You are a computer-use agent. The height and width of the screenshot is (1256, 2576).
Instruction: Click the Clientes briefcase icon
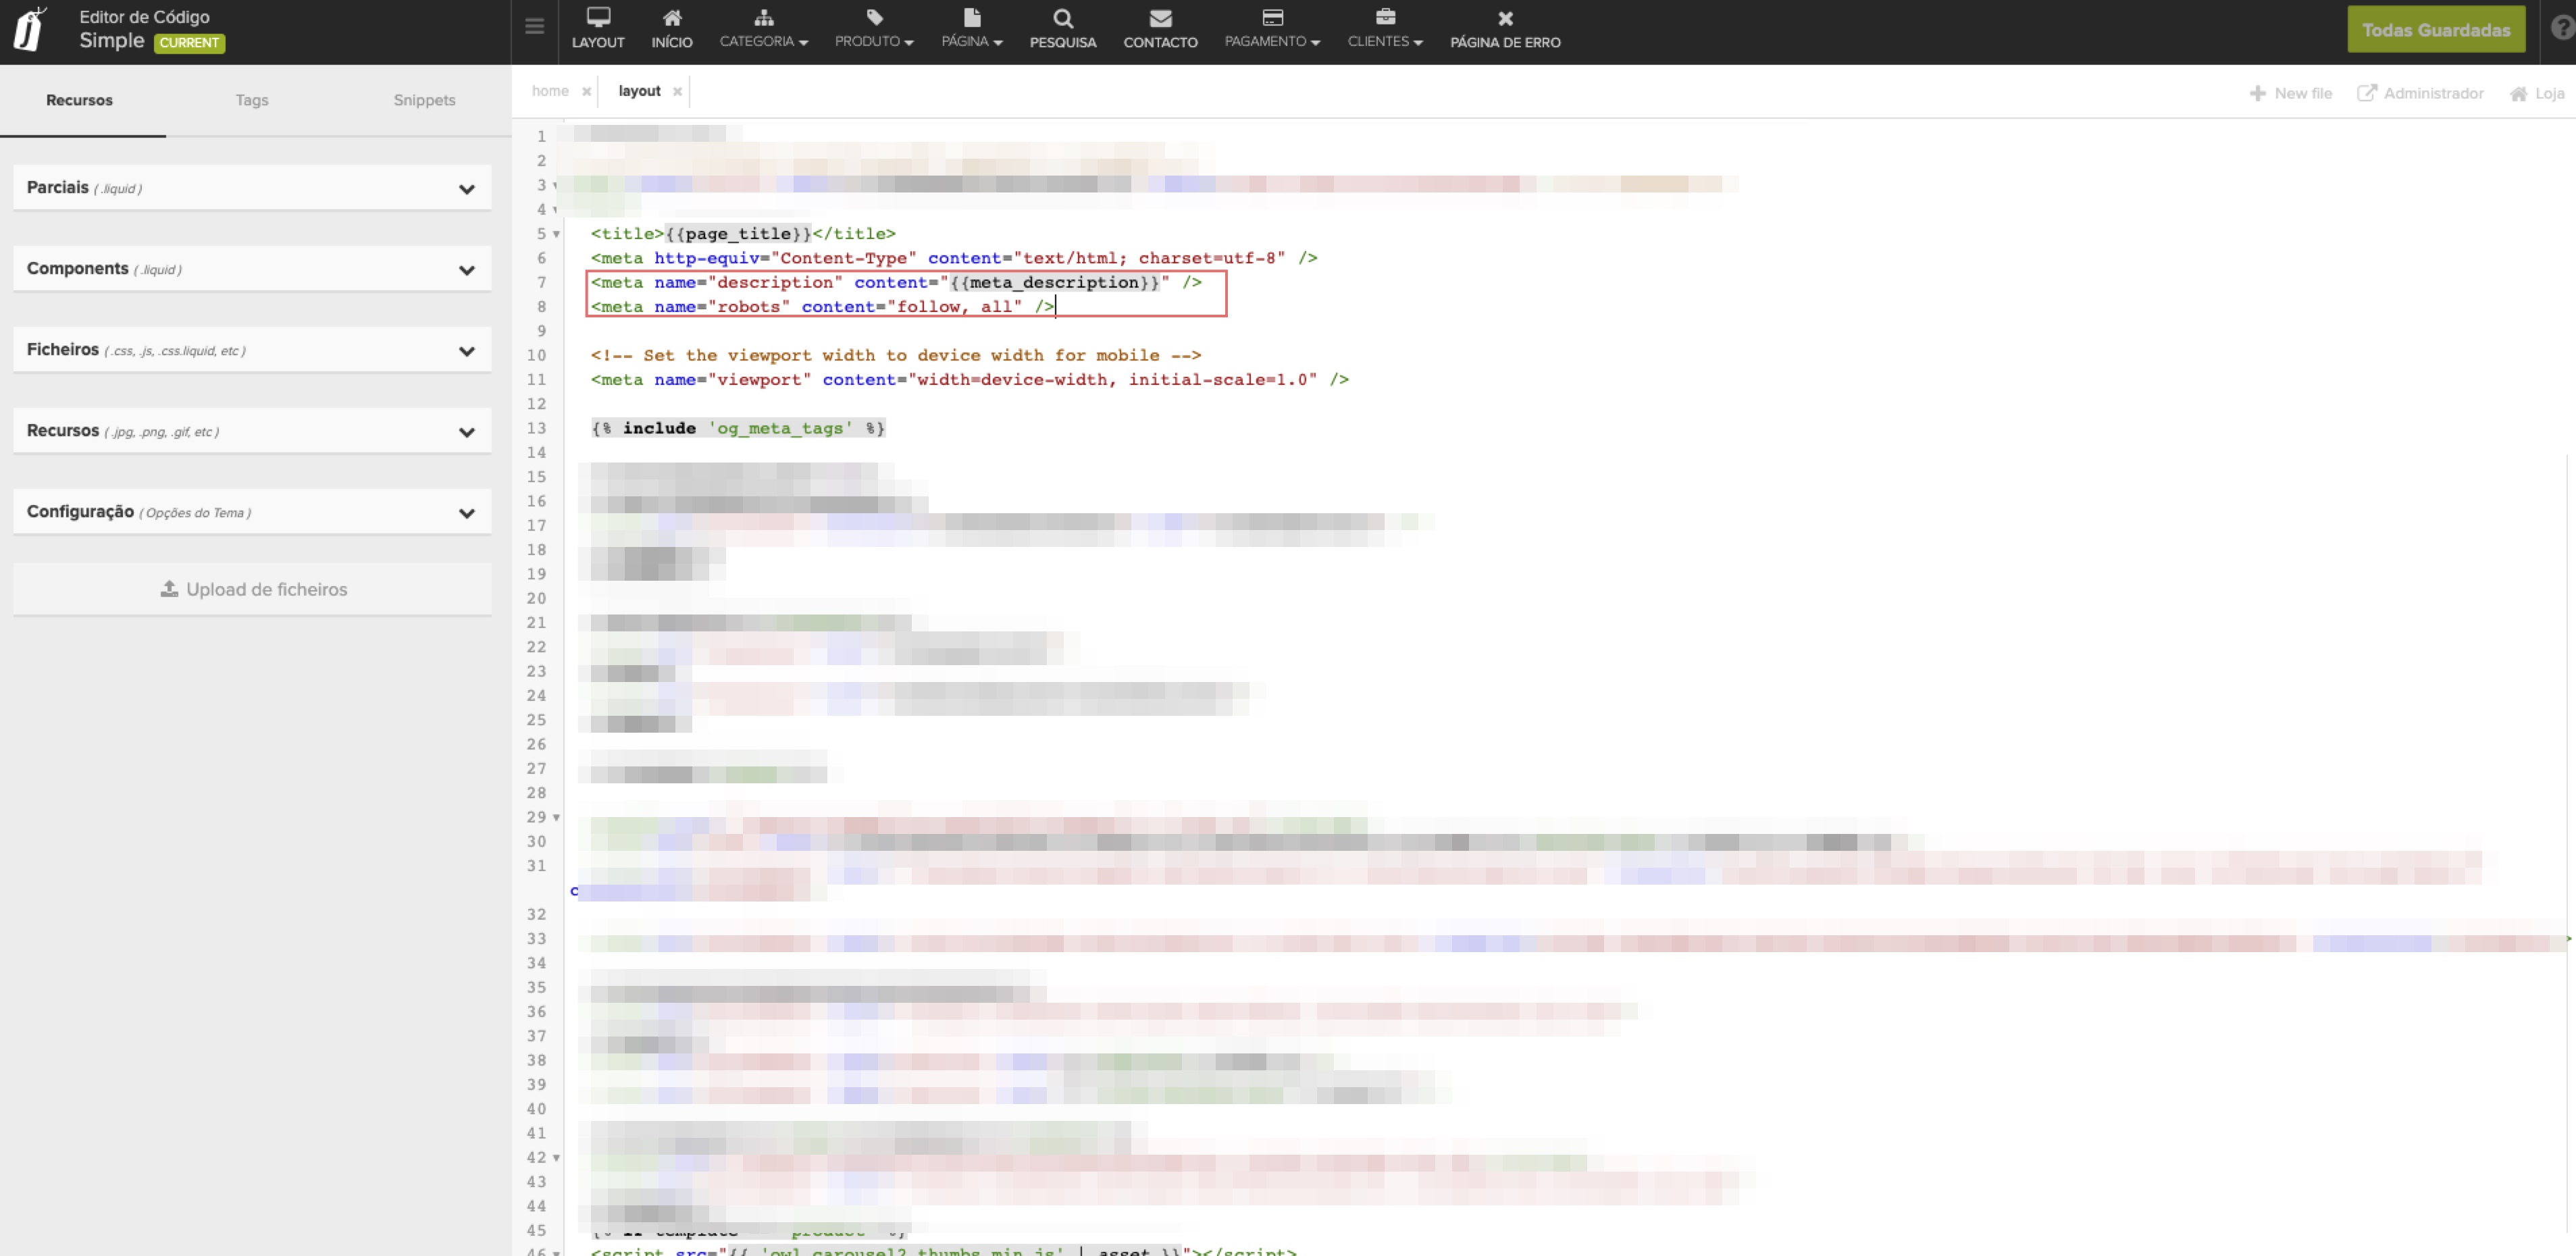click(1385, 17)
